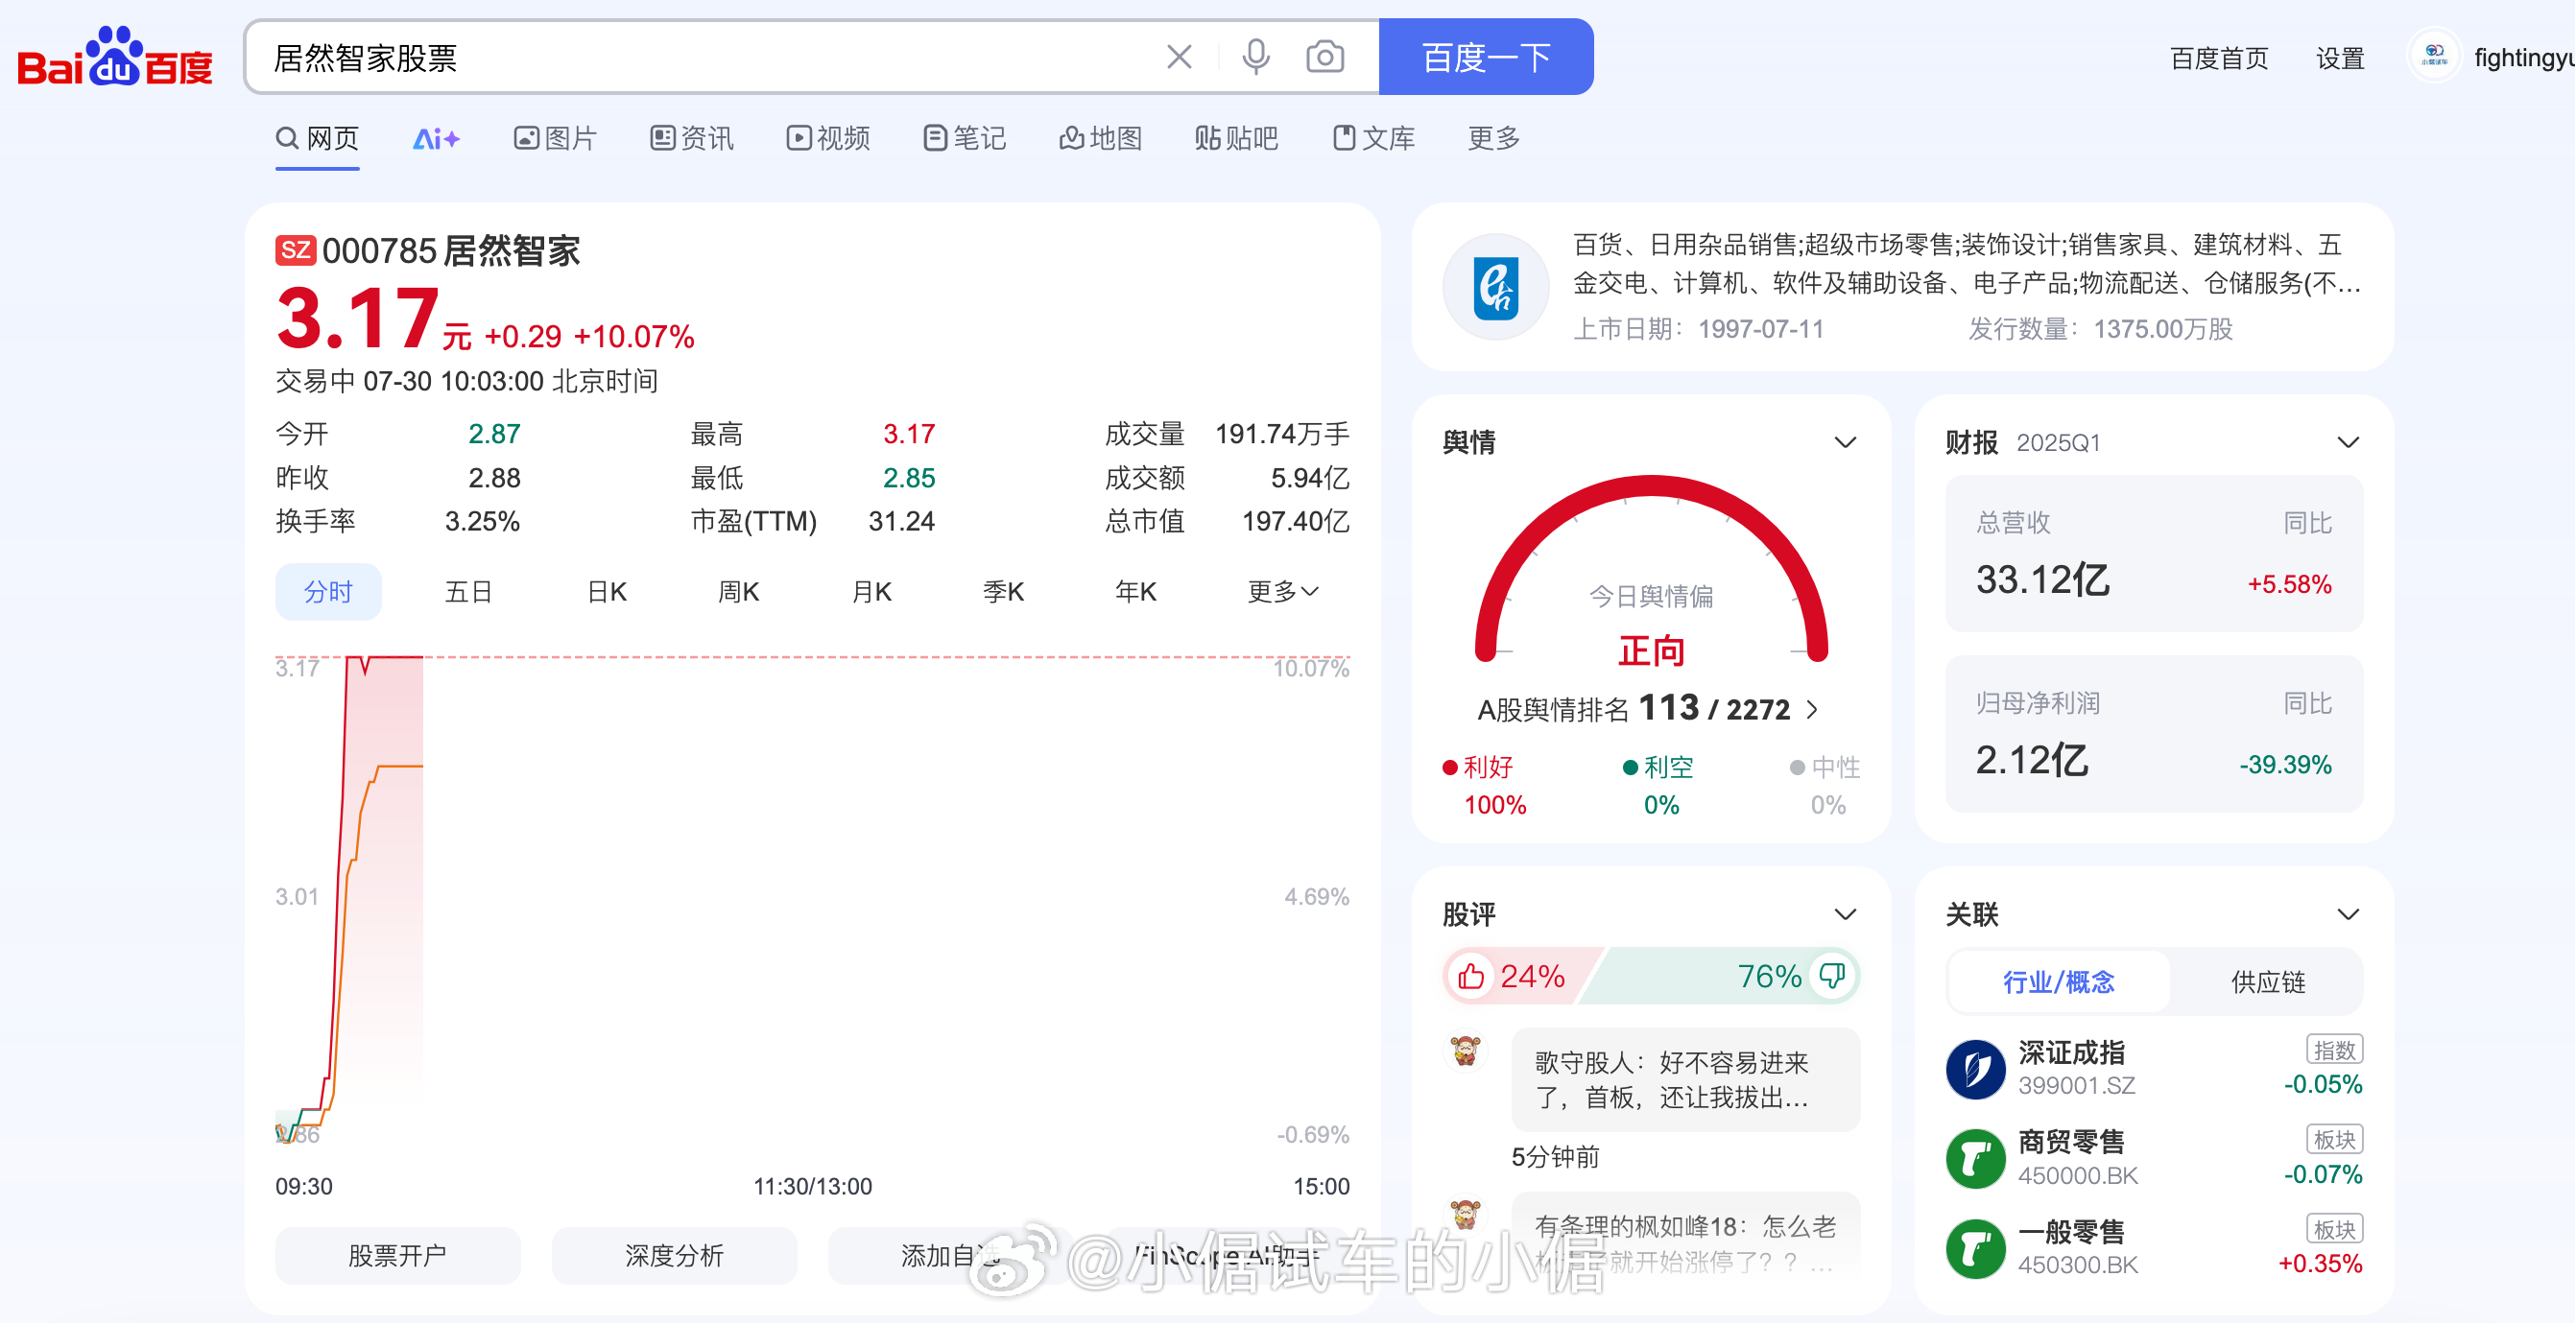
Task: Click the 归母净利润 2.12亿 card
Action: pyautogui.click(x=2153, y=733)
